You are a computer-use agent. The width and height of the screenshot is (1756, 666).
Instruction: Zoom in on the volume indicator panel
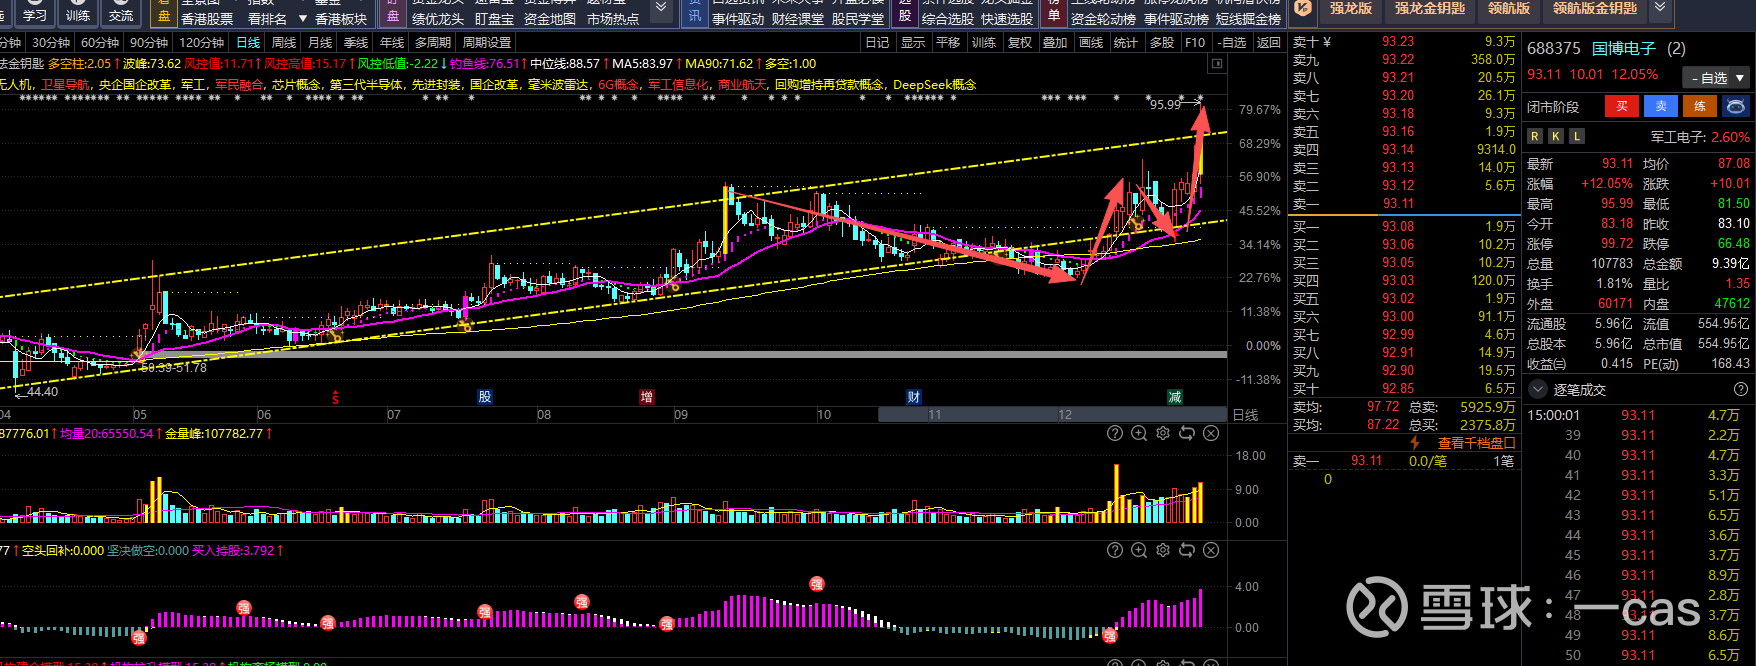pos(1139,433)
